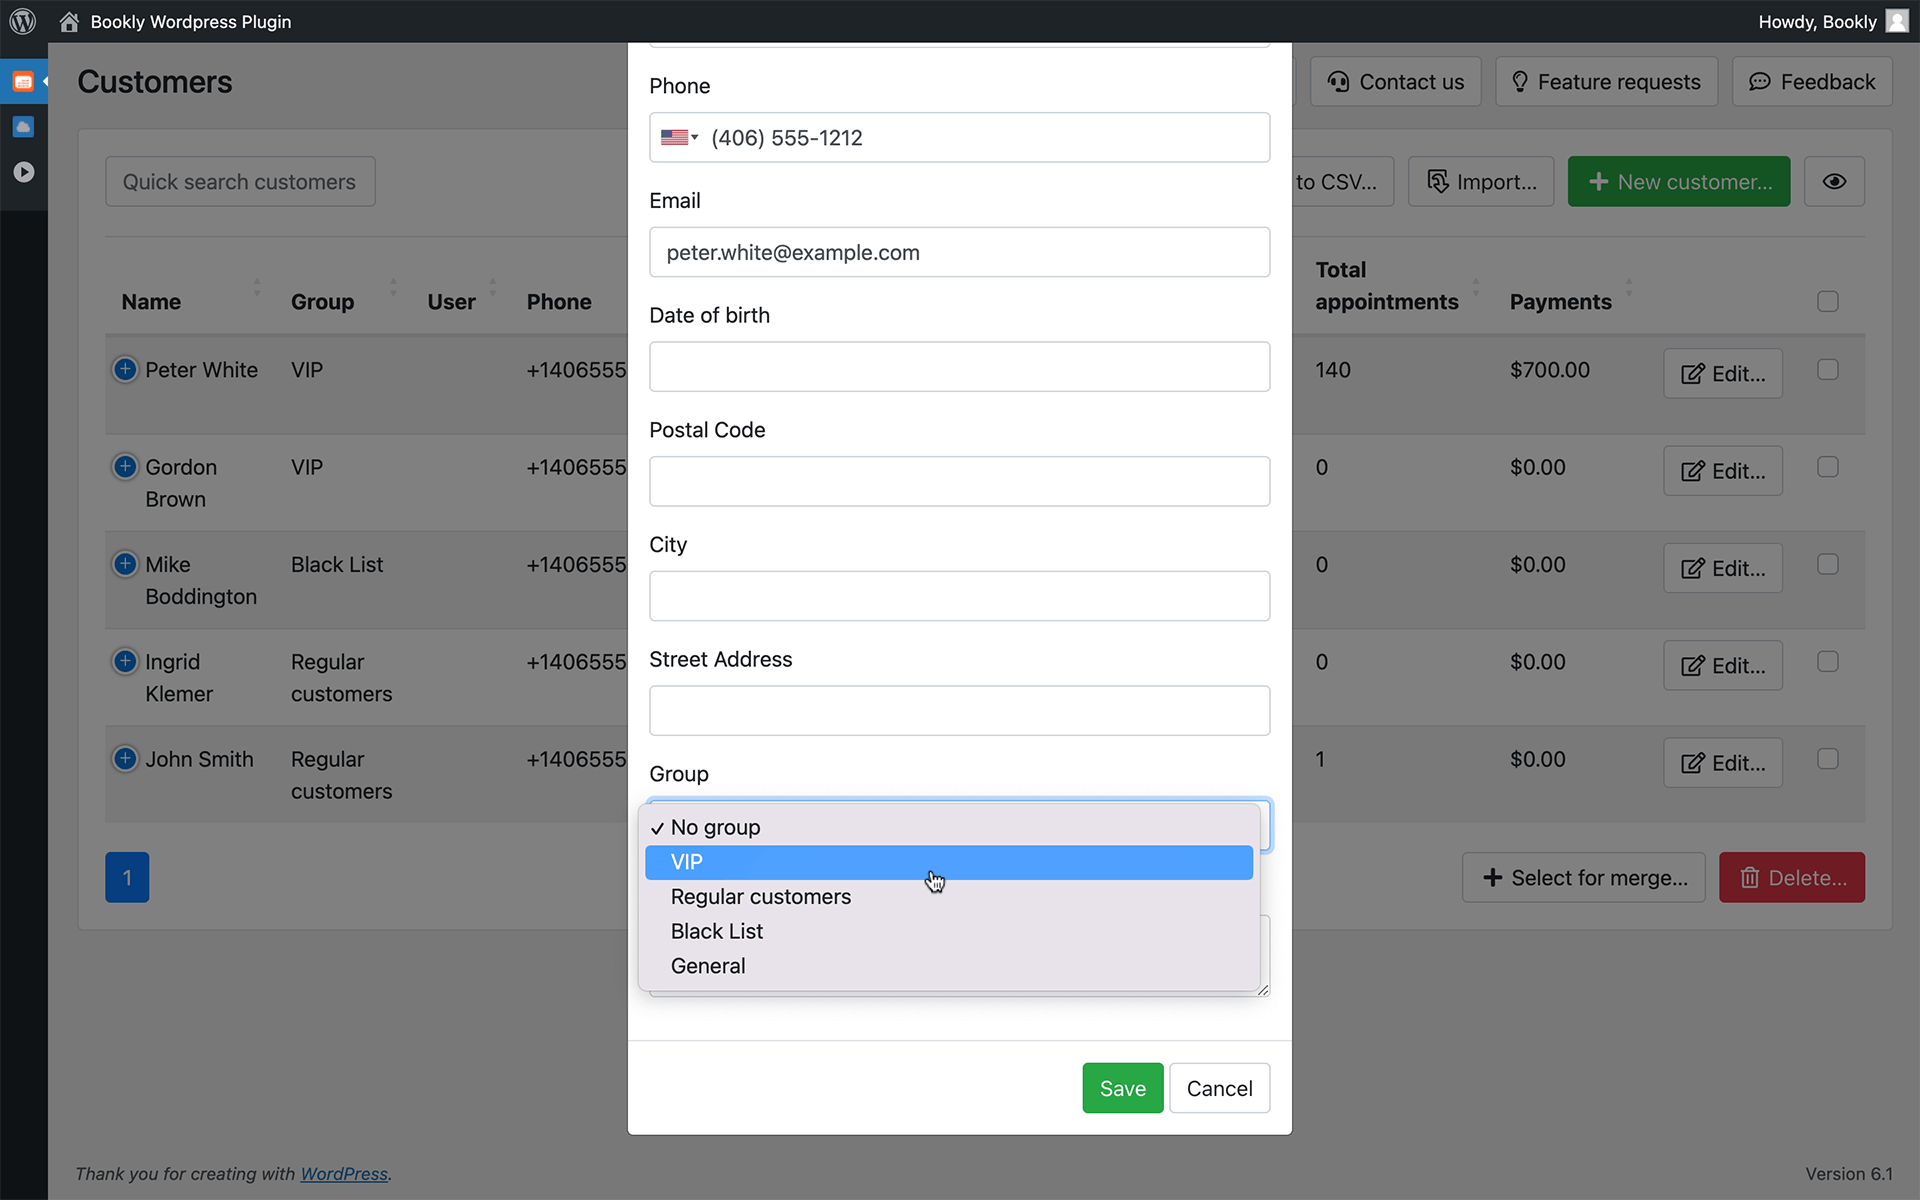The width and height of the screenshot is (1920, 1200).
Task: Click the WordPress logo icon
Action: [x=22, y=21]
